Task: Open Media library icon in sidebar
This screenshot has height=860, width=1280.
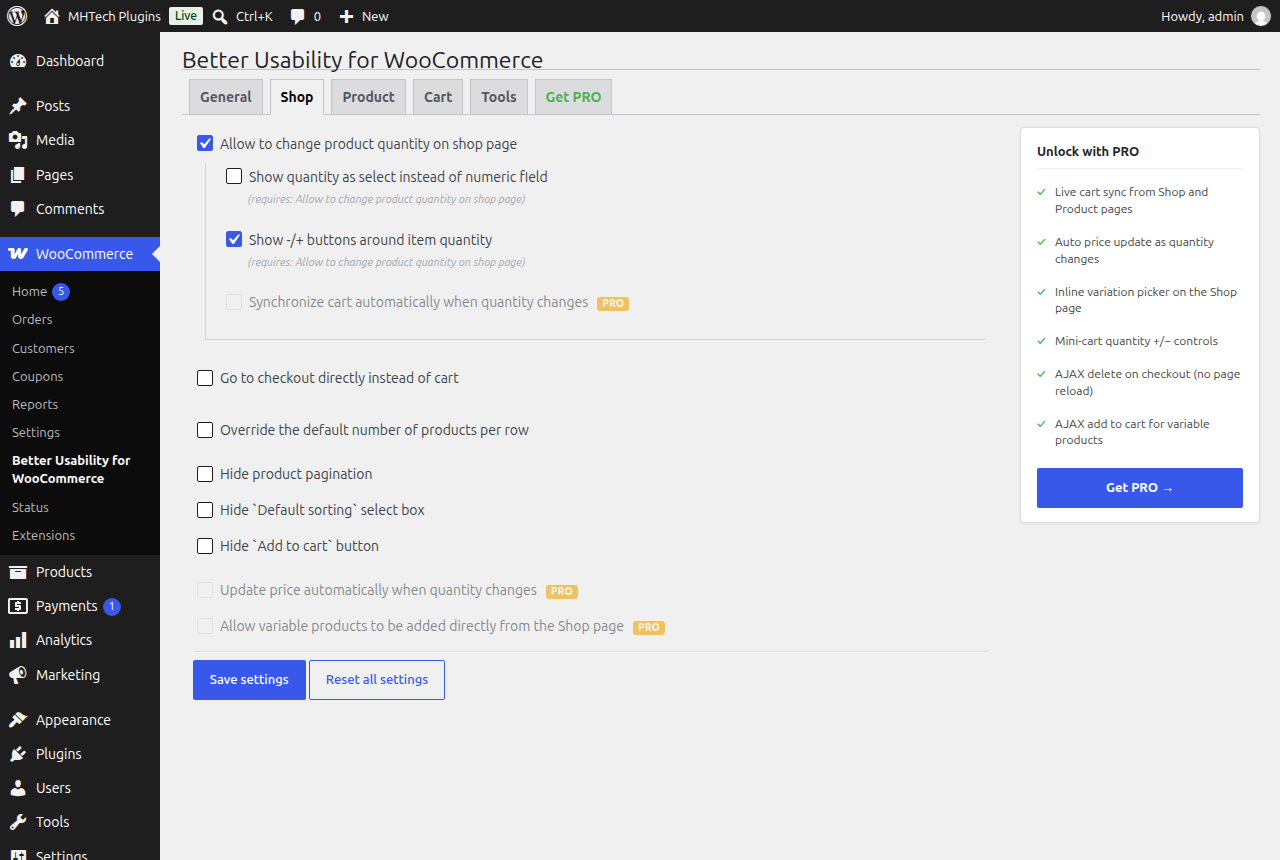Action: pos(18,140)
